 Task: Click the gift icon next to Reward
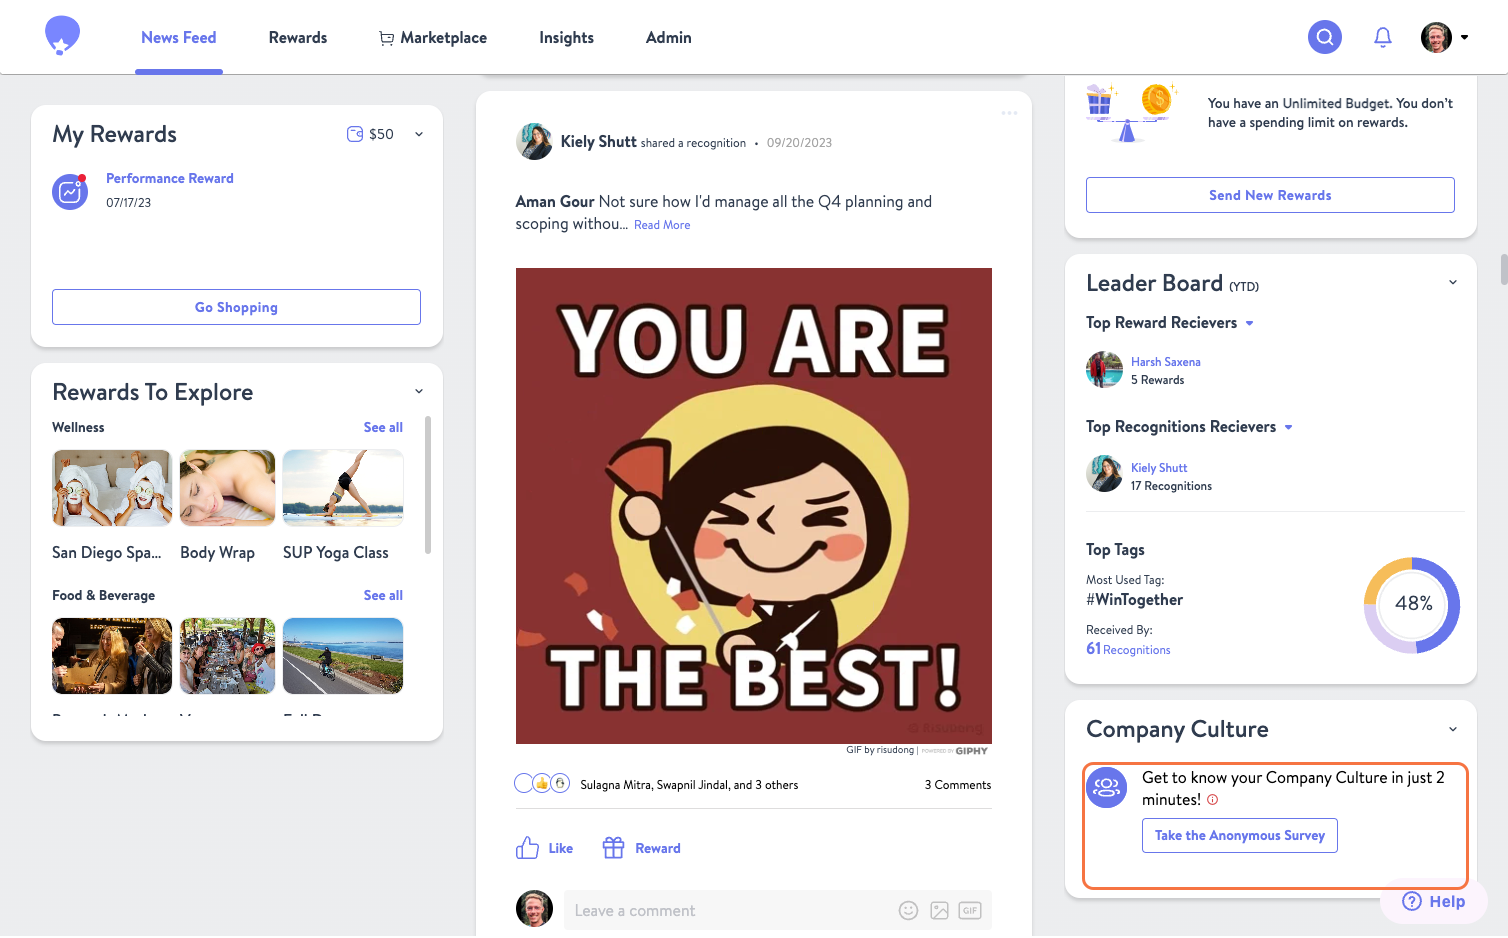click(614, 847)
